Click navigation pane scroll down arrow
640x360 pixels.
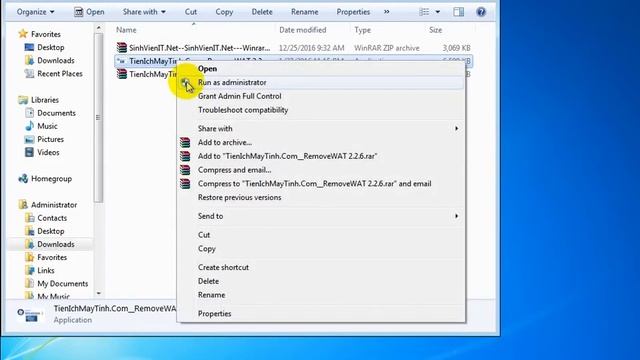pyautogui.click(x=98, y=293)
